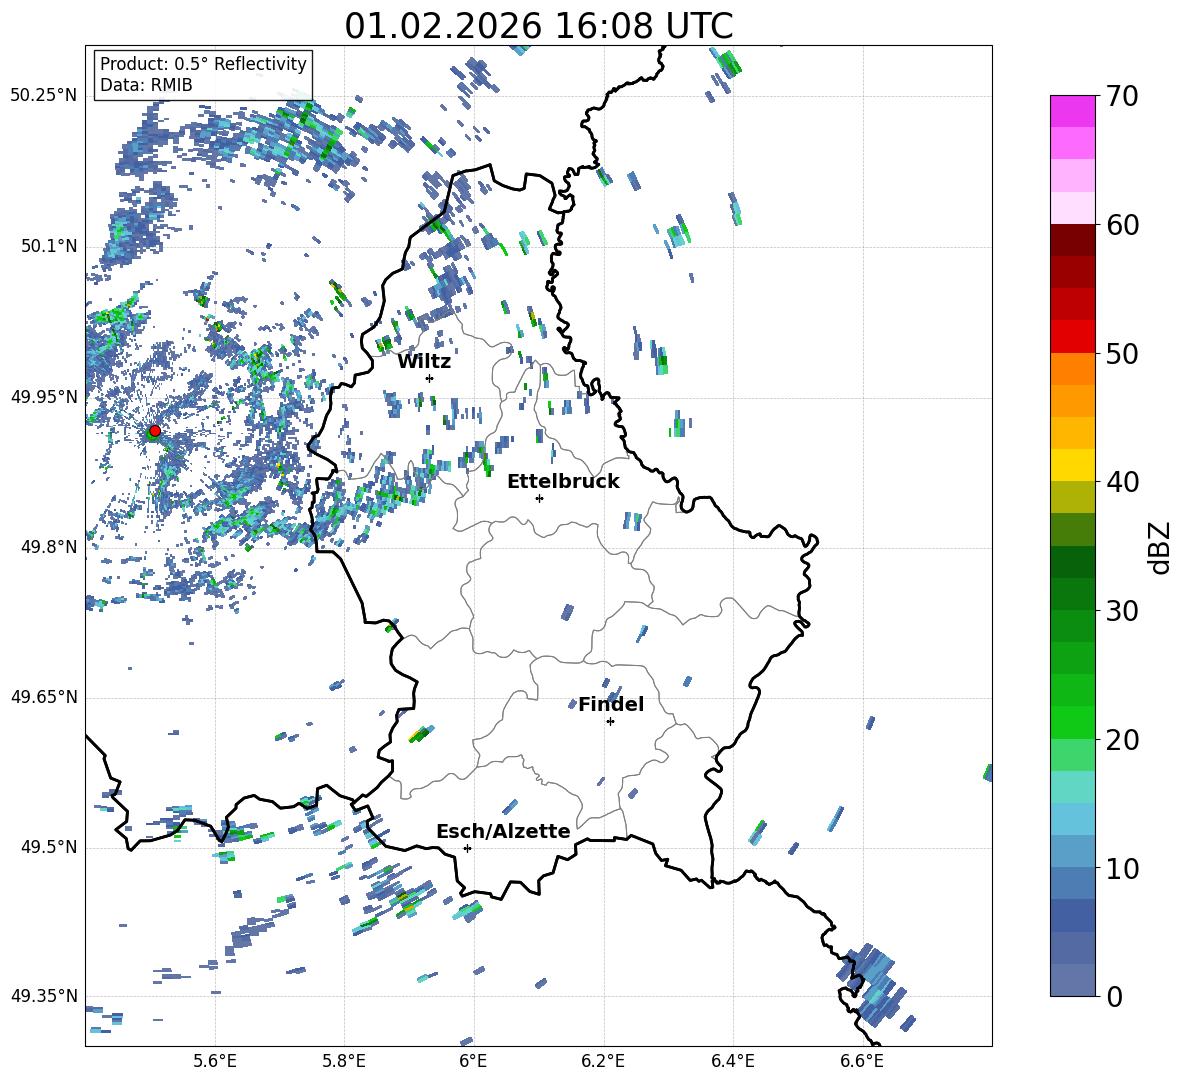The height and width of the screenshot is (1081, 1184).
Task: Click the 50.1°N latitude label
Action: coord(49,247)
